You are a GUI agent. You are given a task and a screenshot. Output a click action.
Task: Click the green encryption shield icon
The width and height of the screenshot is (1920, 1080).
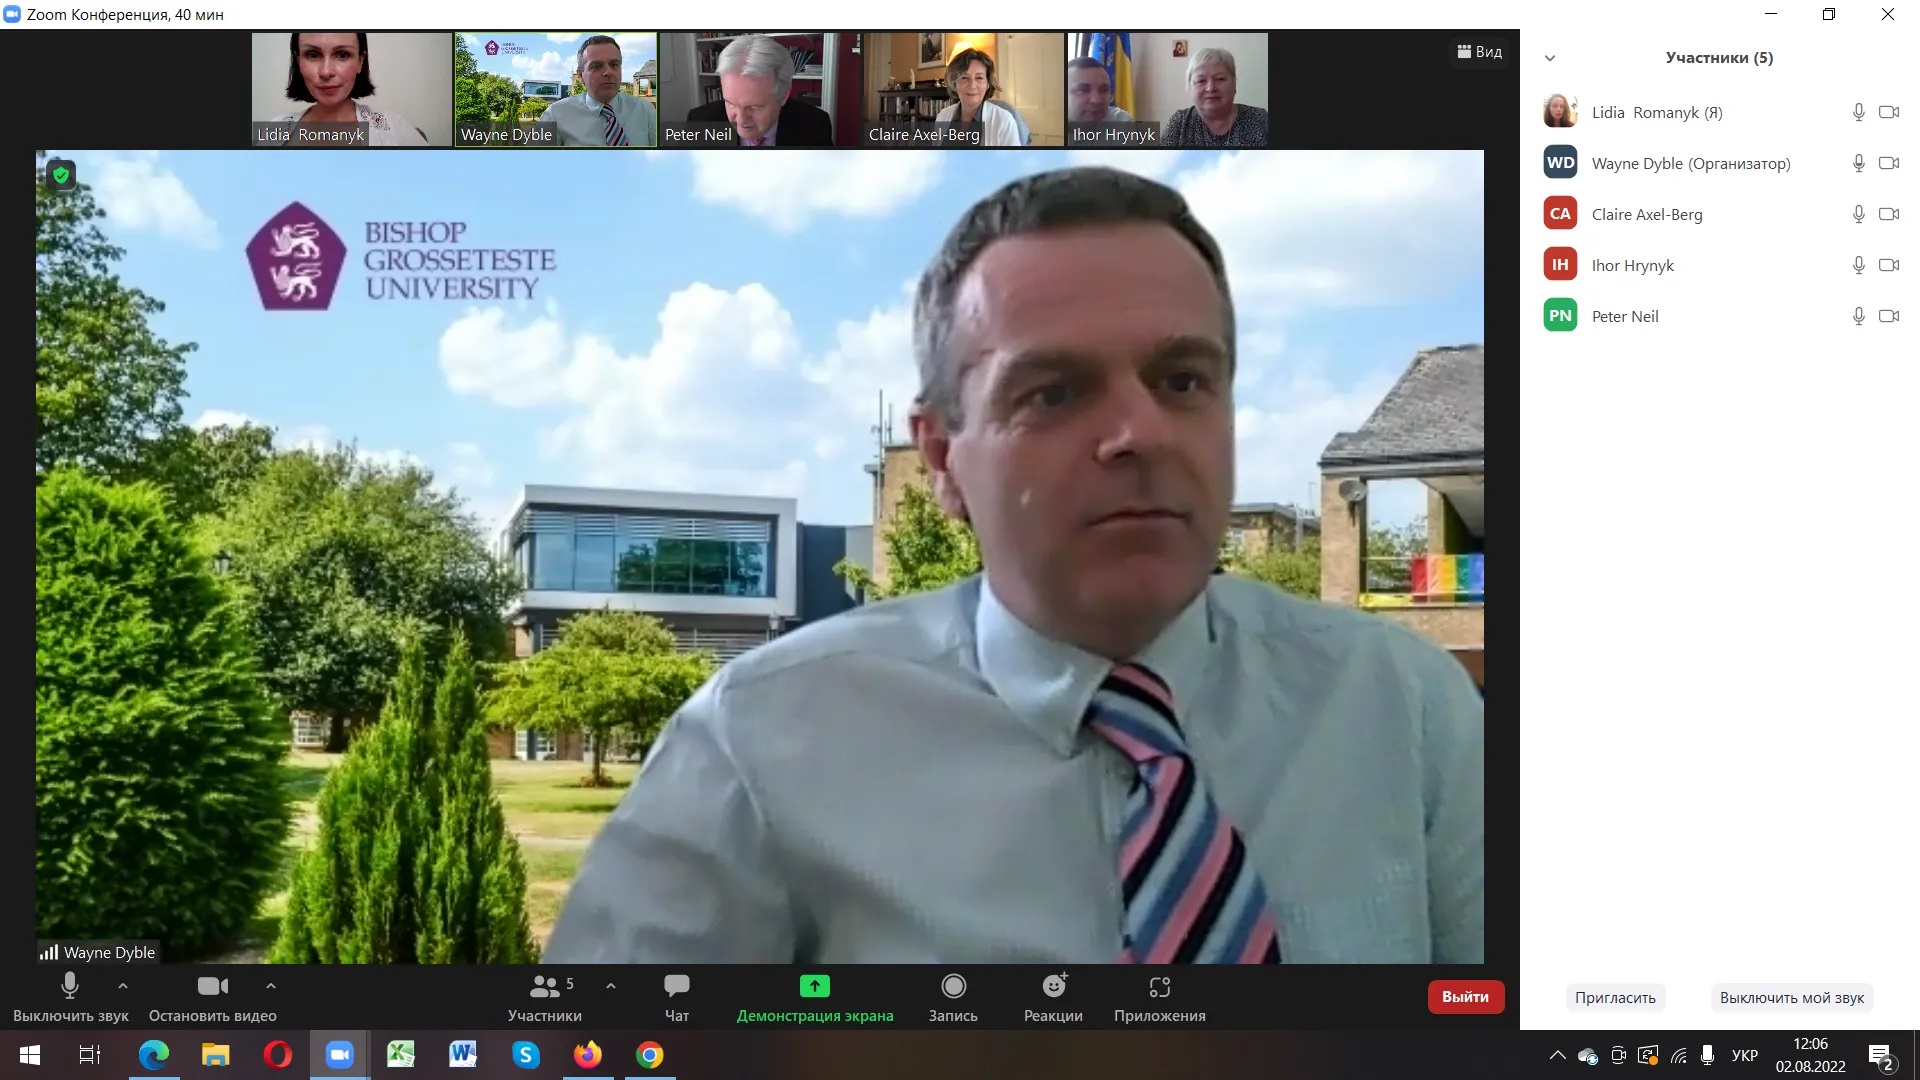tap(61, 176)
